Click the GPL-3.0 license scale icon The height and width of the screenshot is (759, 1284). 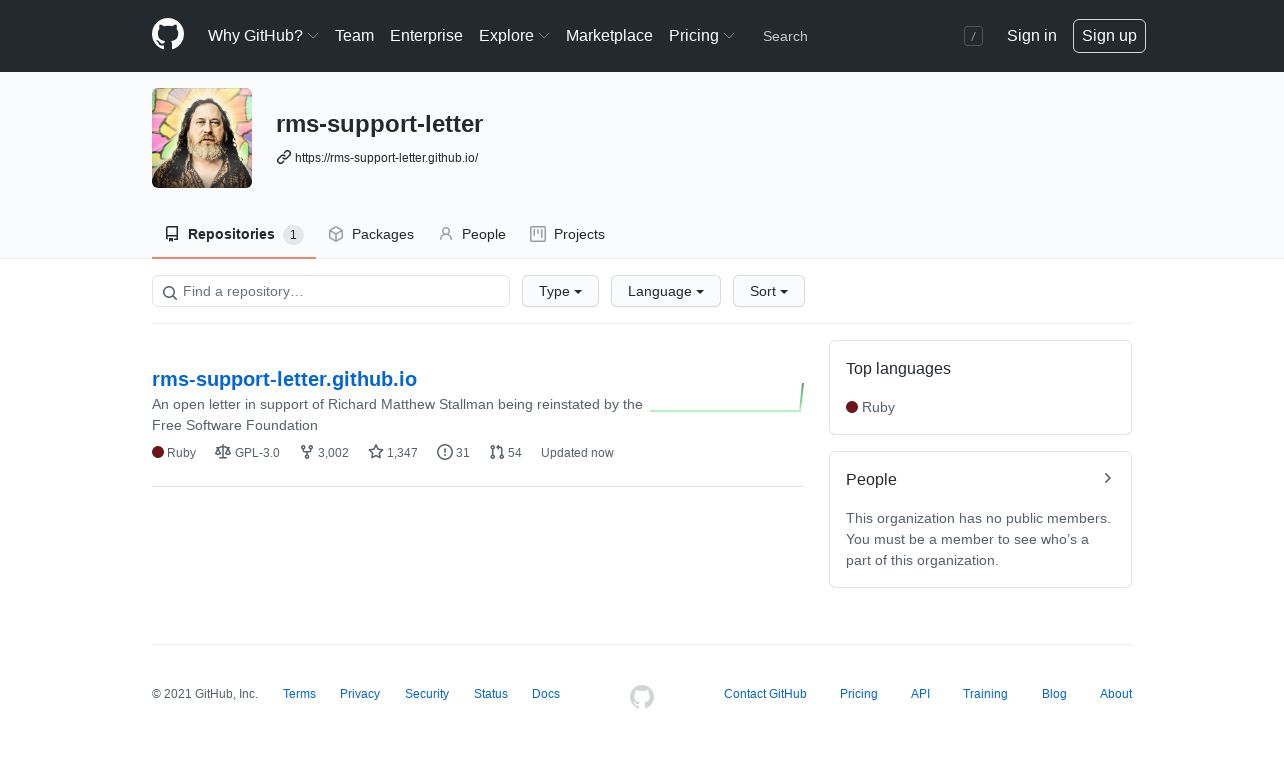(x=223, y=452)
